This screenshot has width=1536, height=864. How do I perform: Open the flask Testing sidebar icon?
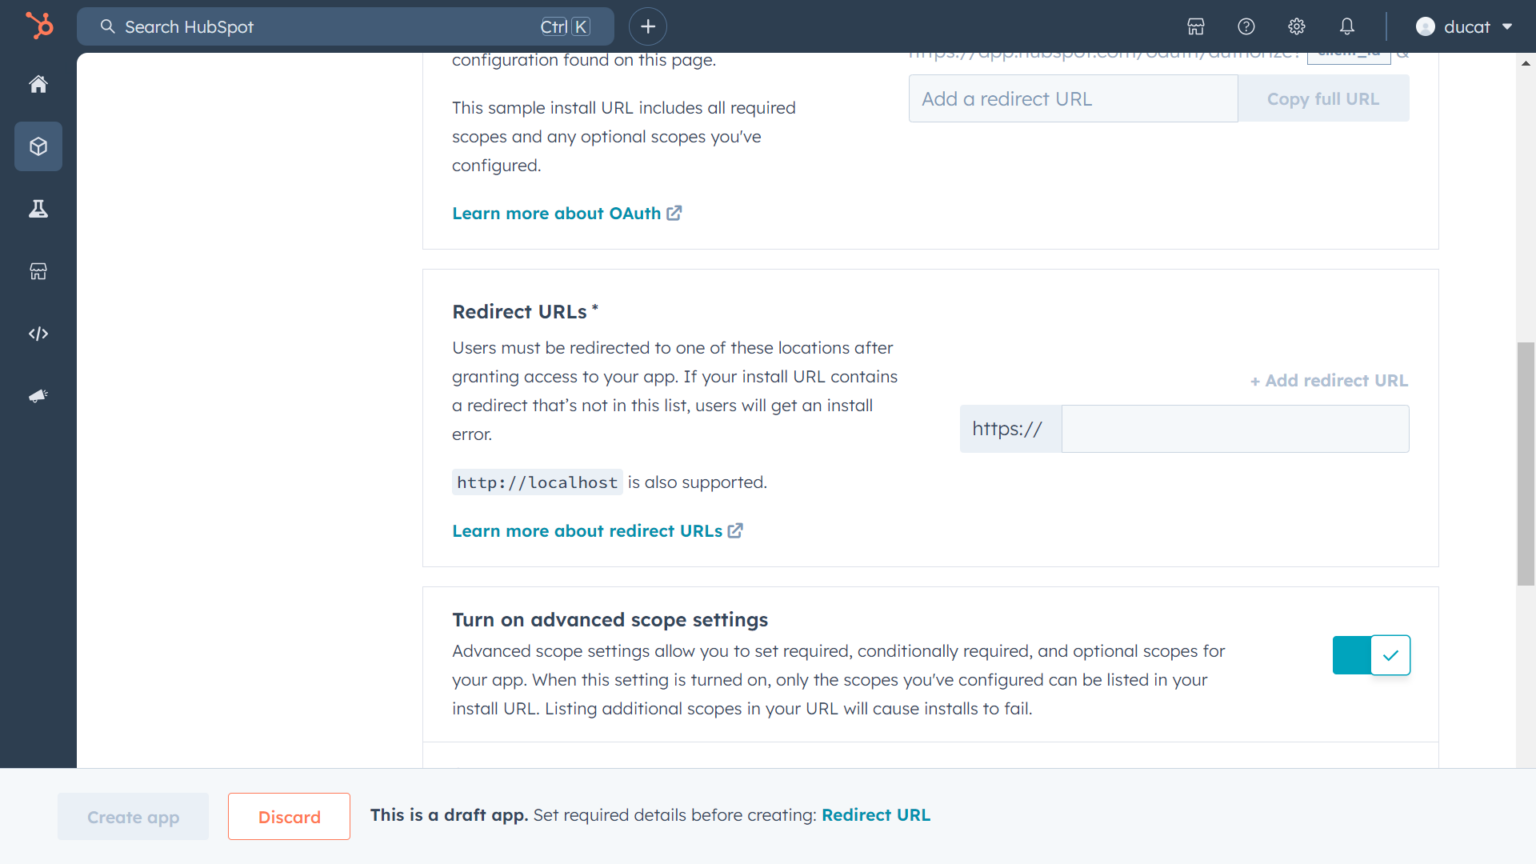pos(38,209)
